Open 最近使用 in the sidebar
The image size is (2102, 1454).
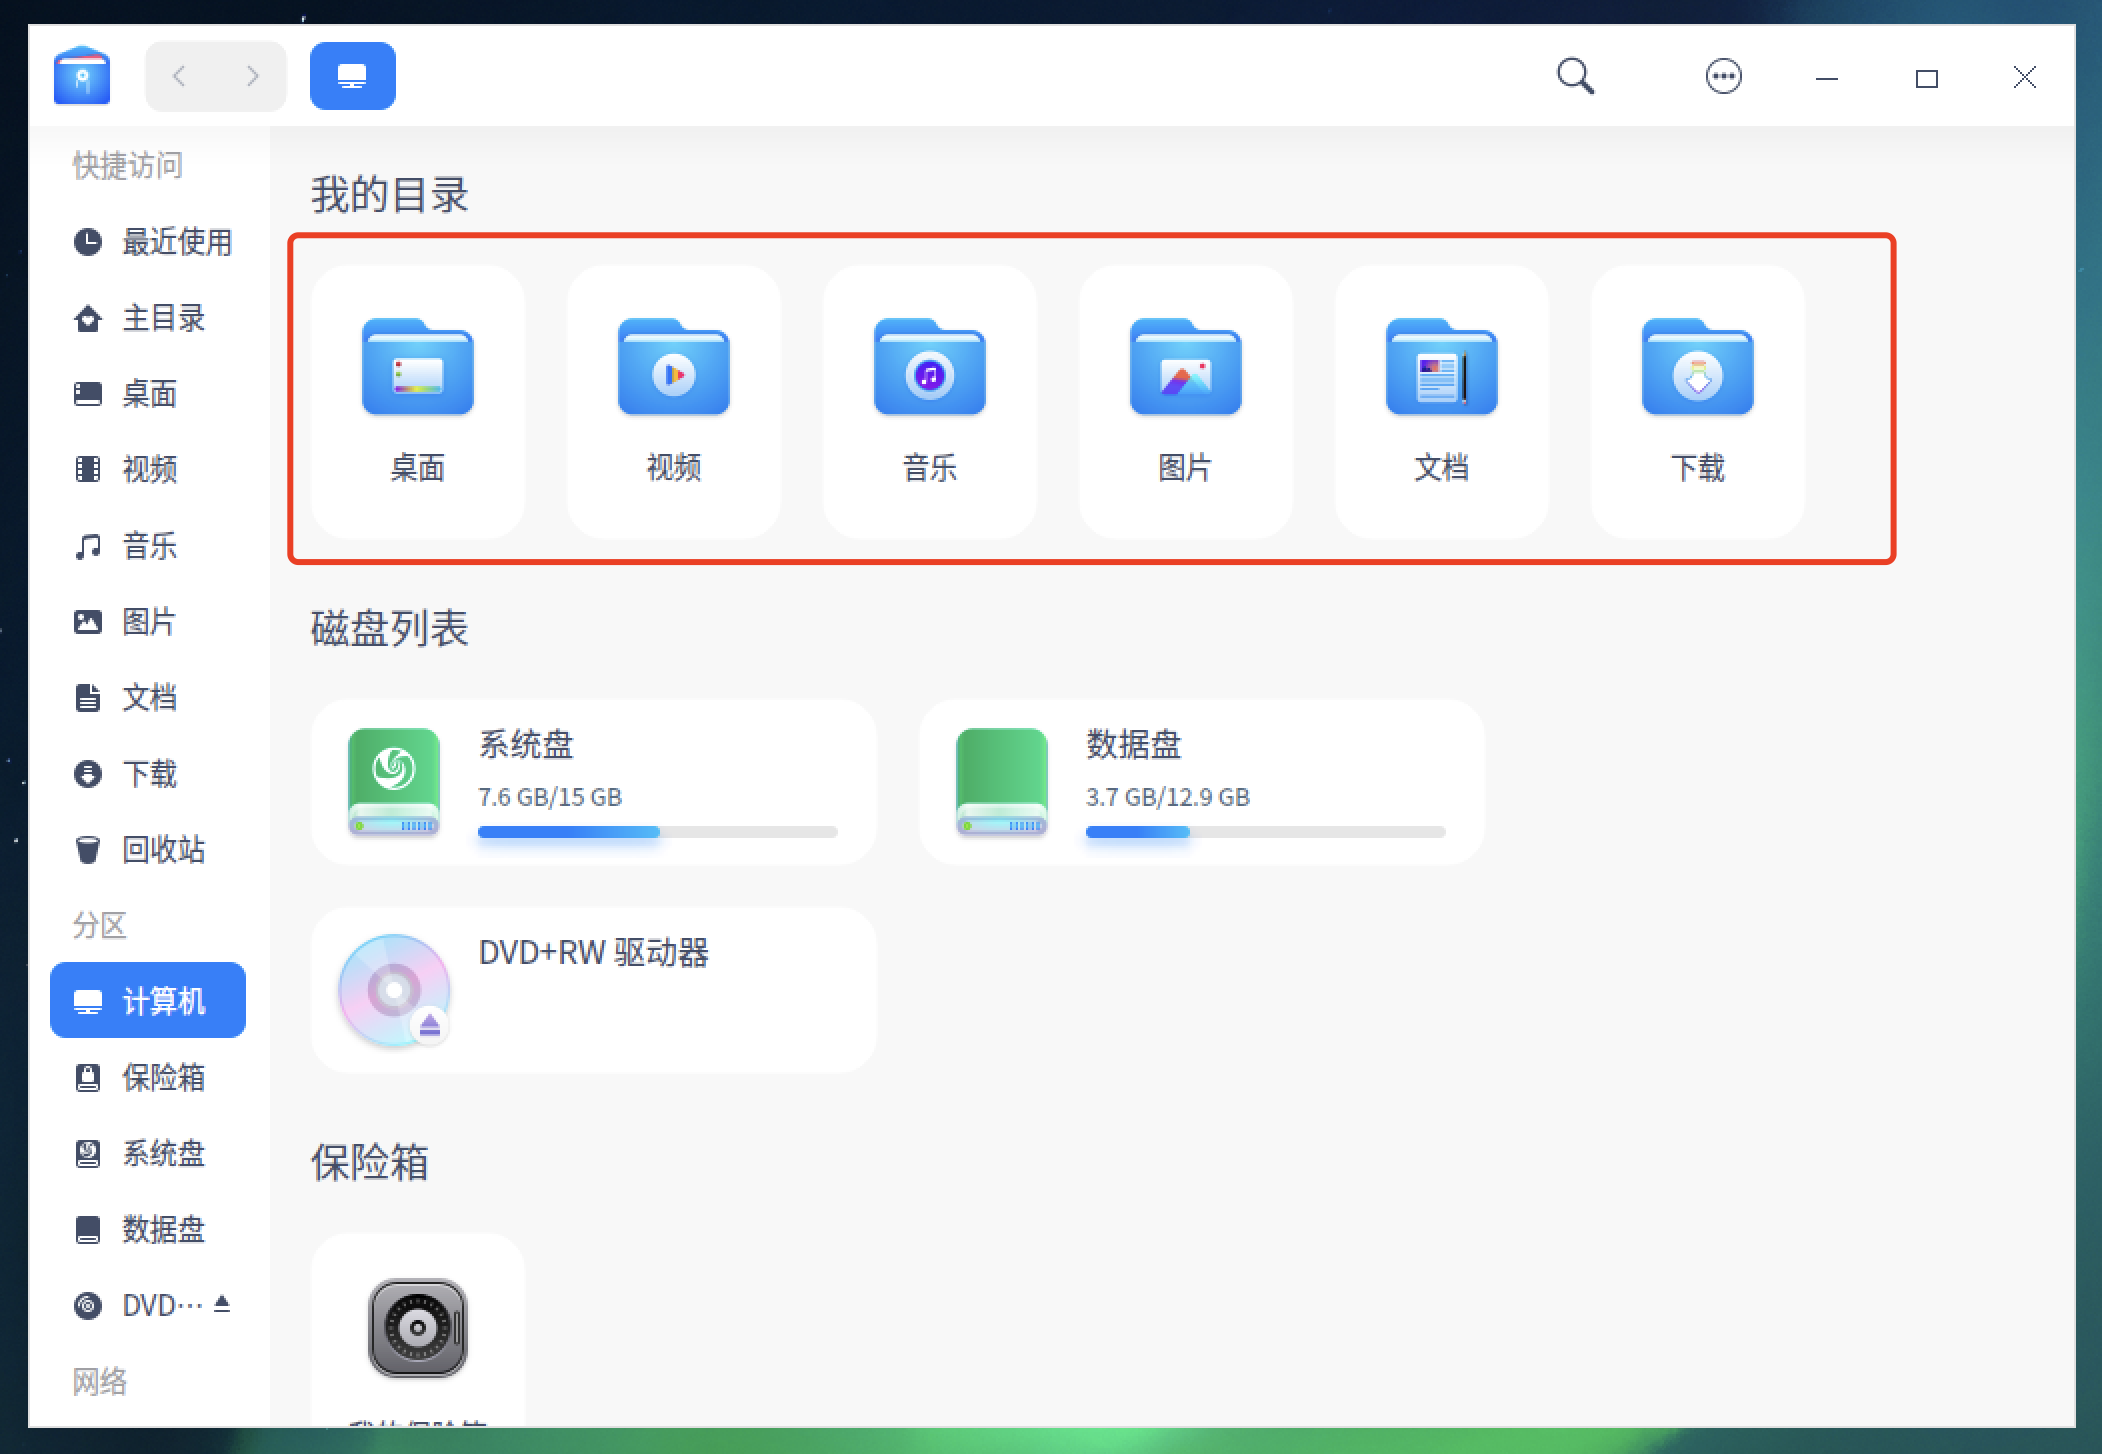click(148, 242)
